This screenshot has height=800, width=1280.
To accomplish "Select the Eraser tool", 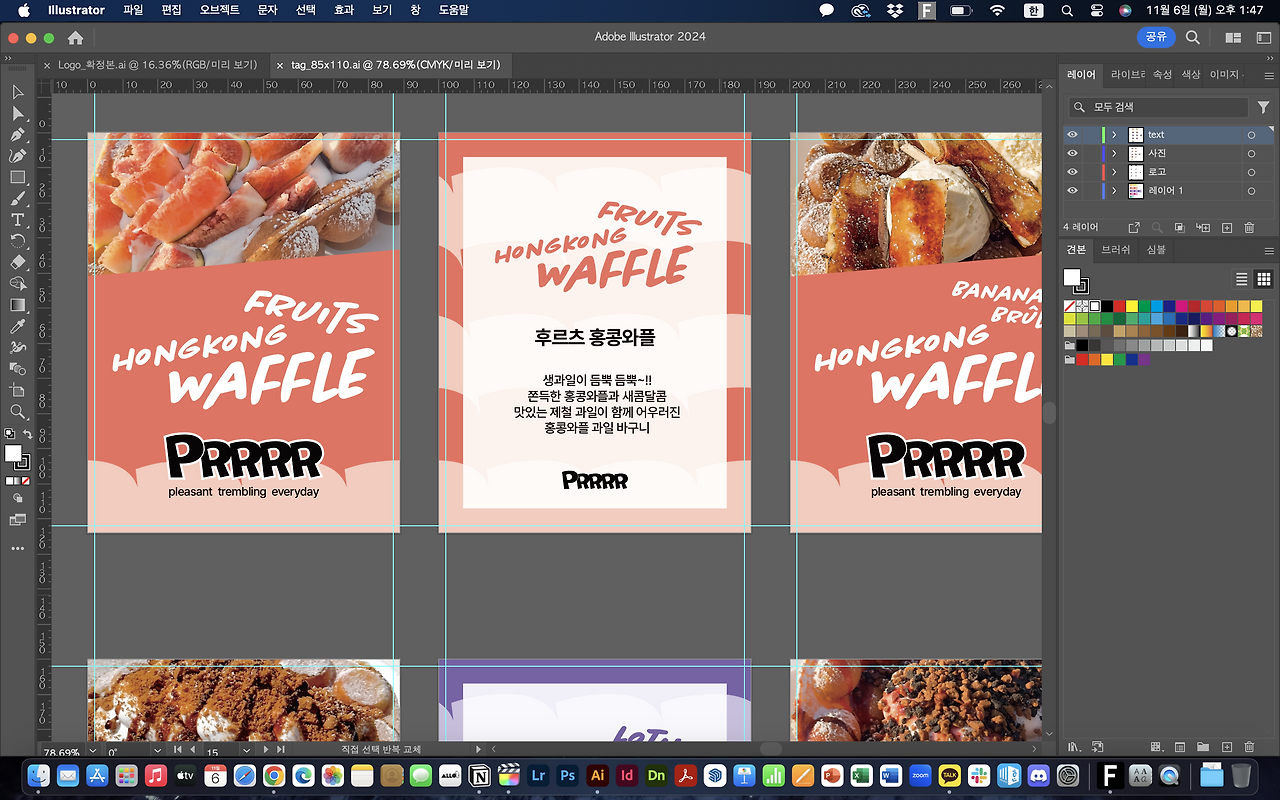I will (18, 262).
